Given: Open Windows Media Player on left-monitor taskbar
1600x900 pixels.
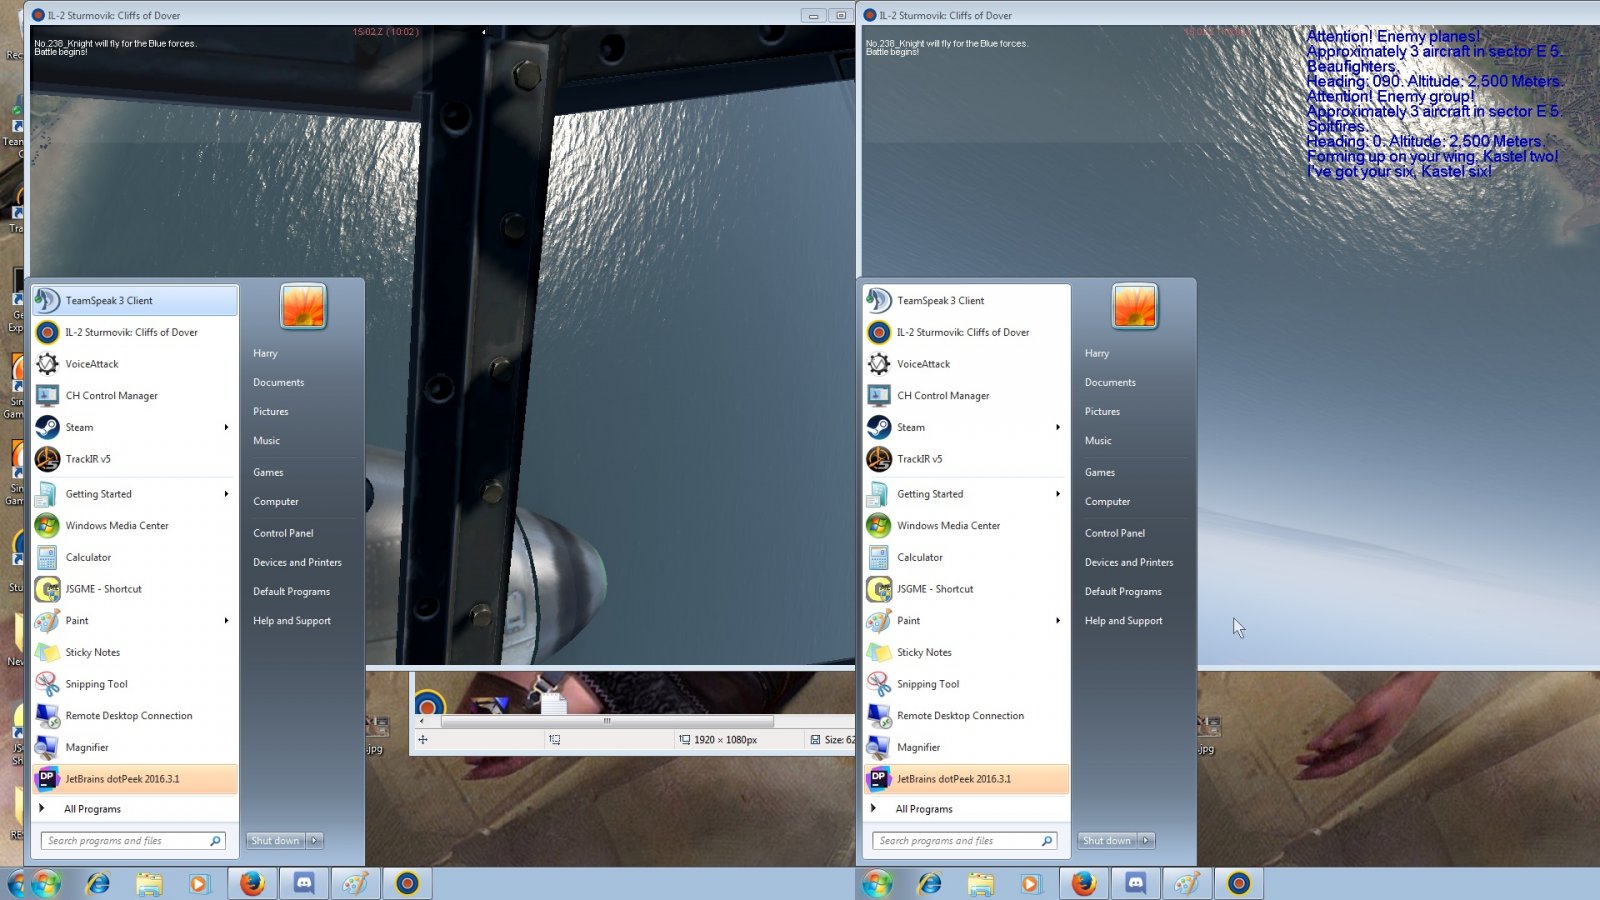Looking at the screenshot, I should click(x=199, y=883).
